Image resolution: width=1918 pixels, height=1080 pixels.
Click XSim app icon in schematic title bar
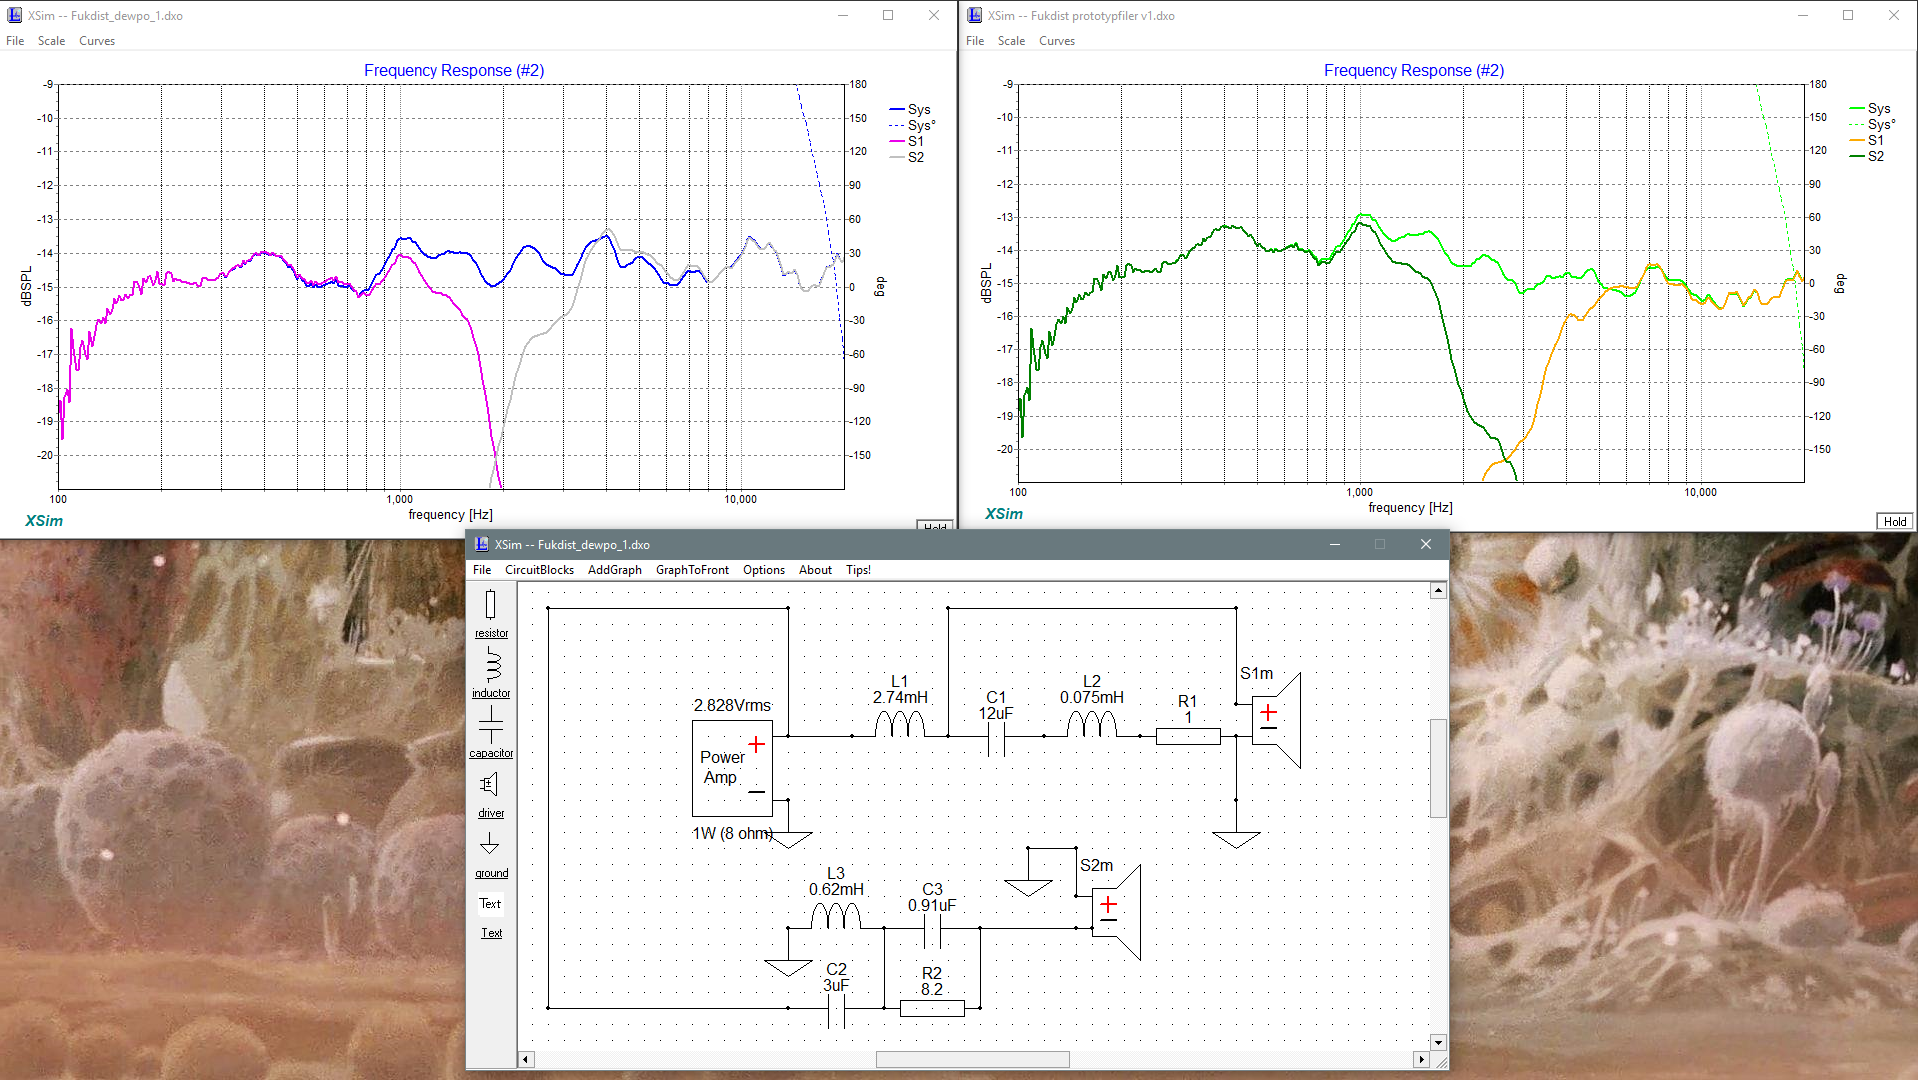pos(481,544)
